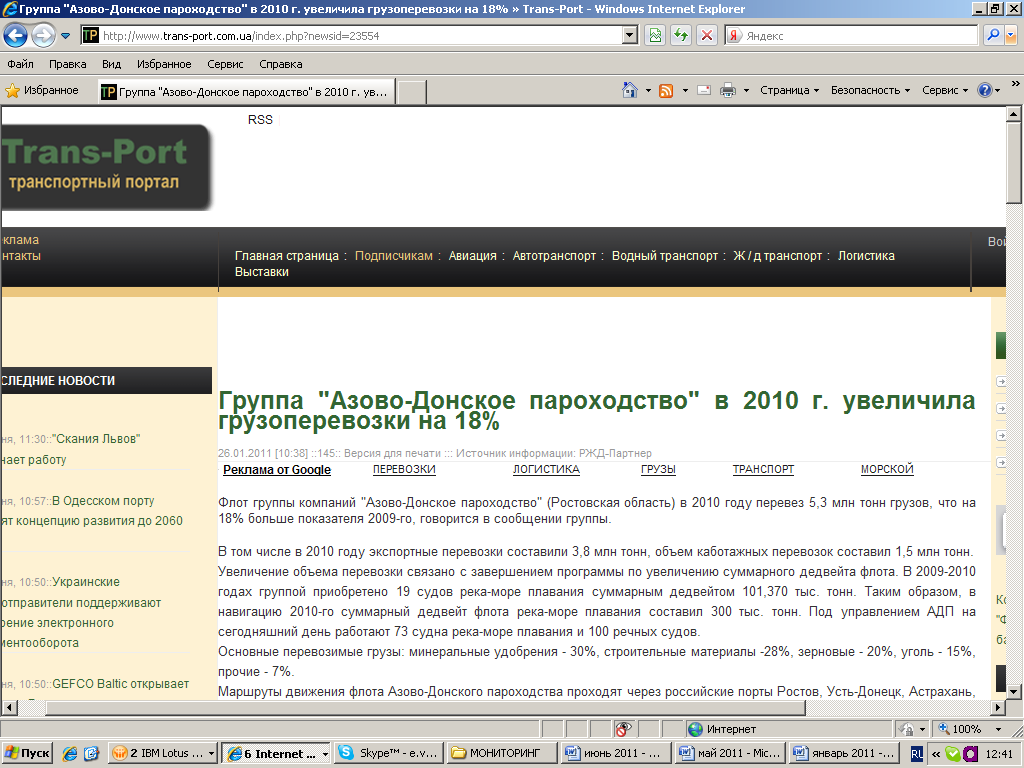Open the Водный транспорт nav link
This screenshot has height=768, width=1024.
tap(665, 256)
